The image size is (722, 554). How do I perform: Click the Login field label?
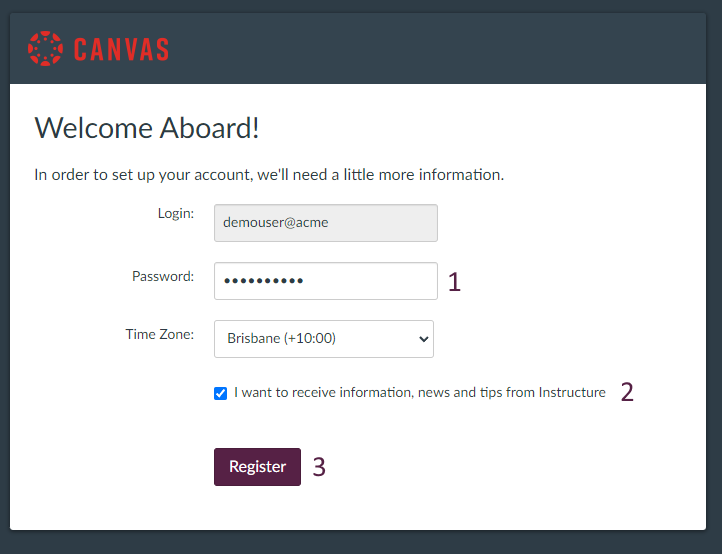tap(175, 213)
